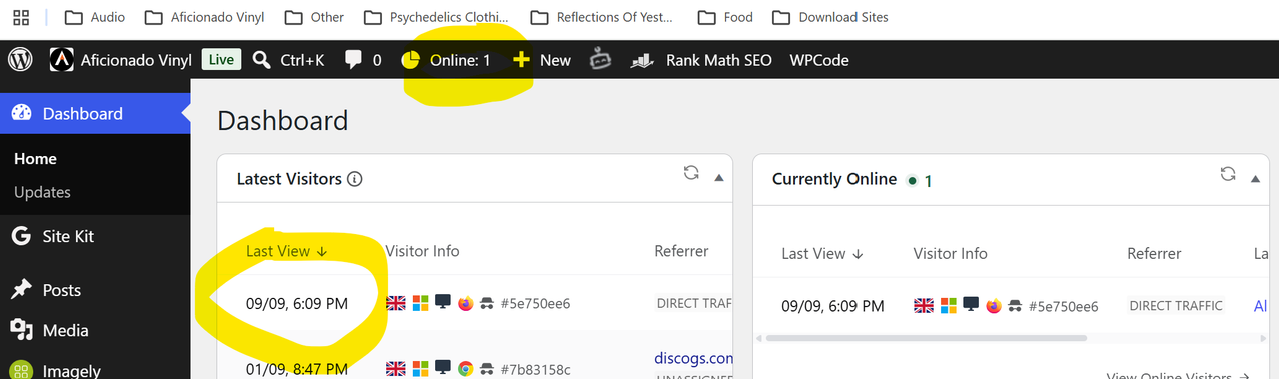This screenshot has height=379, width=1279.
Task: Click desktop monitor icon in Currently Online row
Action: [x=970, y=306]
